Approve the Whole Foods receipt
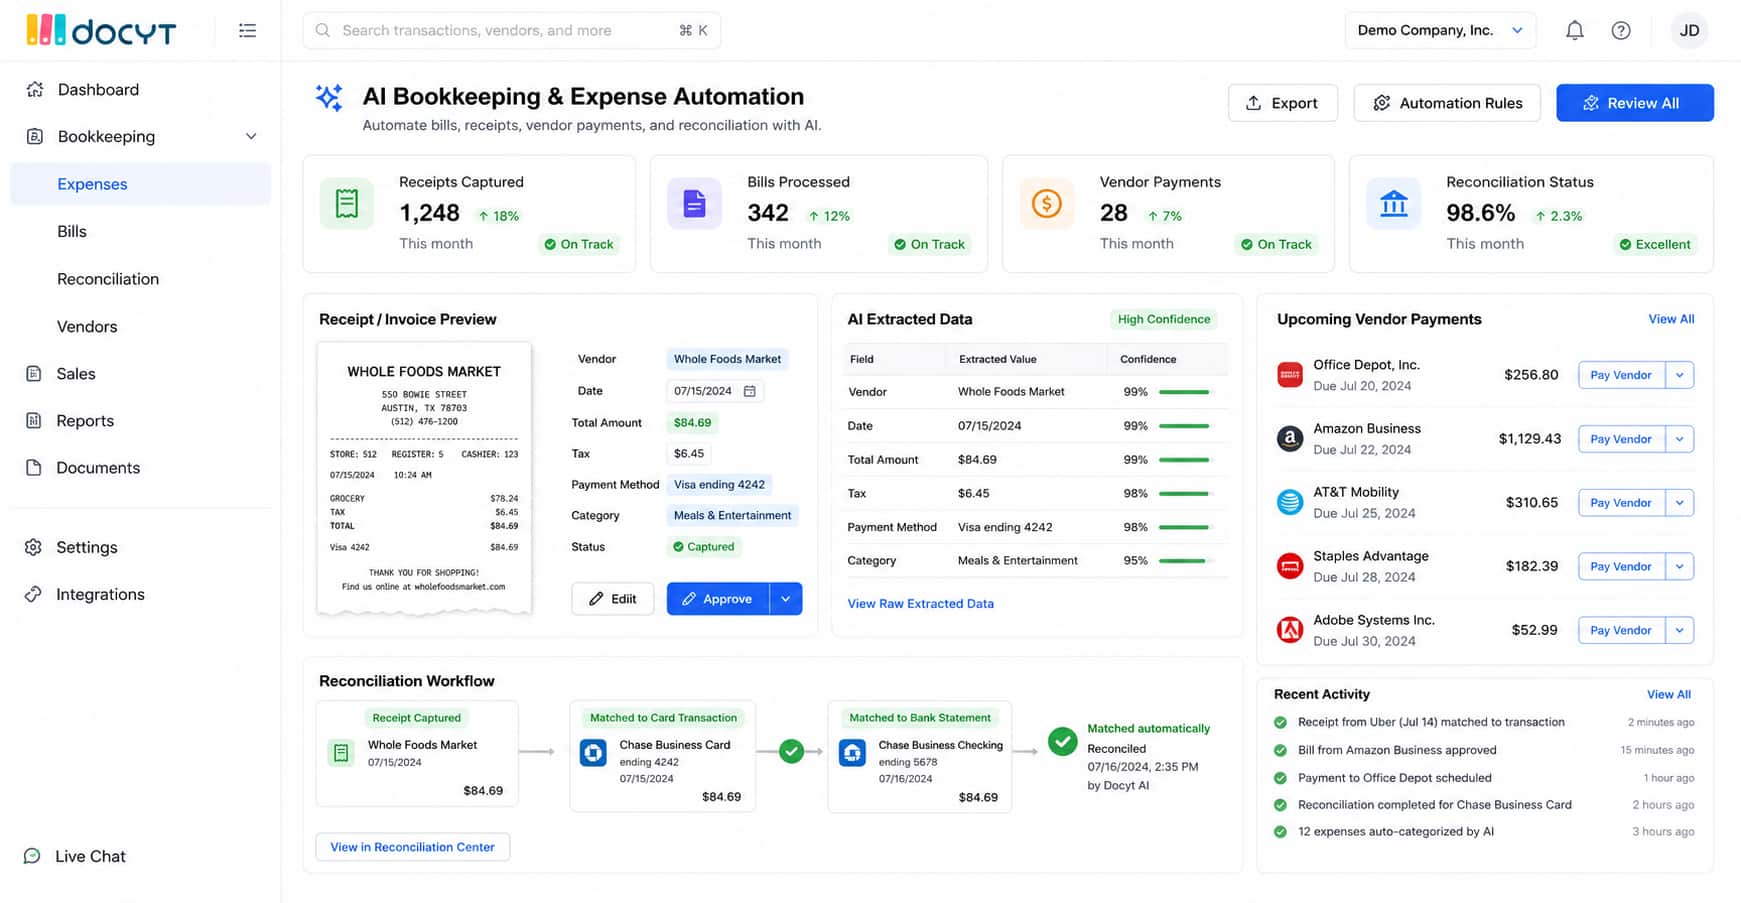1741x903 pixels. pyautogui.click(x=718, y=599)
